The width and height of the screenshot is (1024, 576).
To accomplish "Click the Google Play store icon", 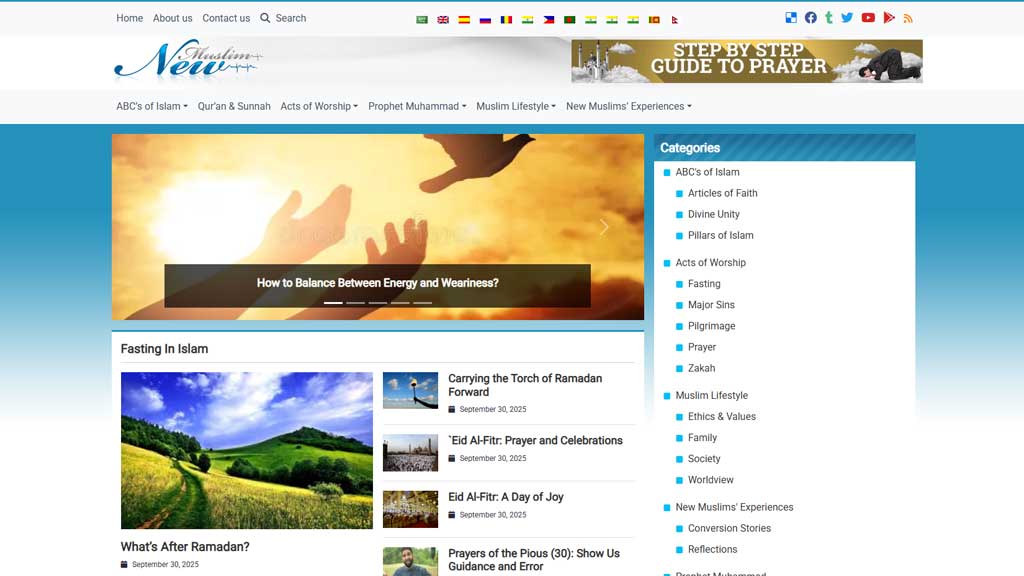I will coord(888,18).
